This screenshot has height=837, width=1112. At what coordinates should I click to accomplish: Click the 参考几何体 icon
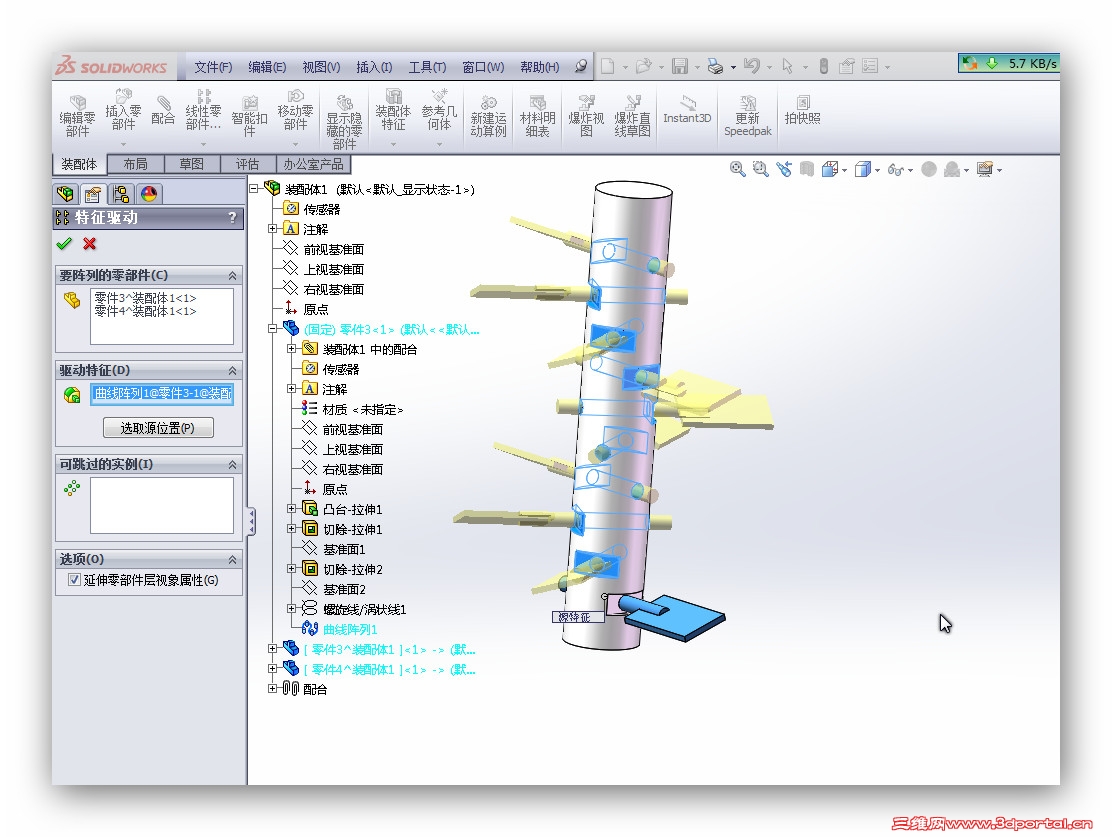click(x=439, y=110)
